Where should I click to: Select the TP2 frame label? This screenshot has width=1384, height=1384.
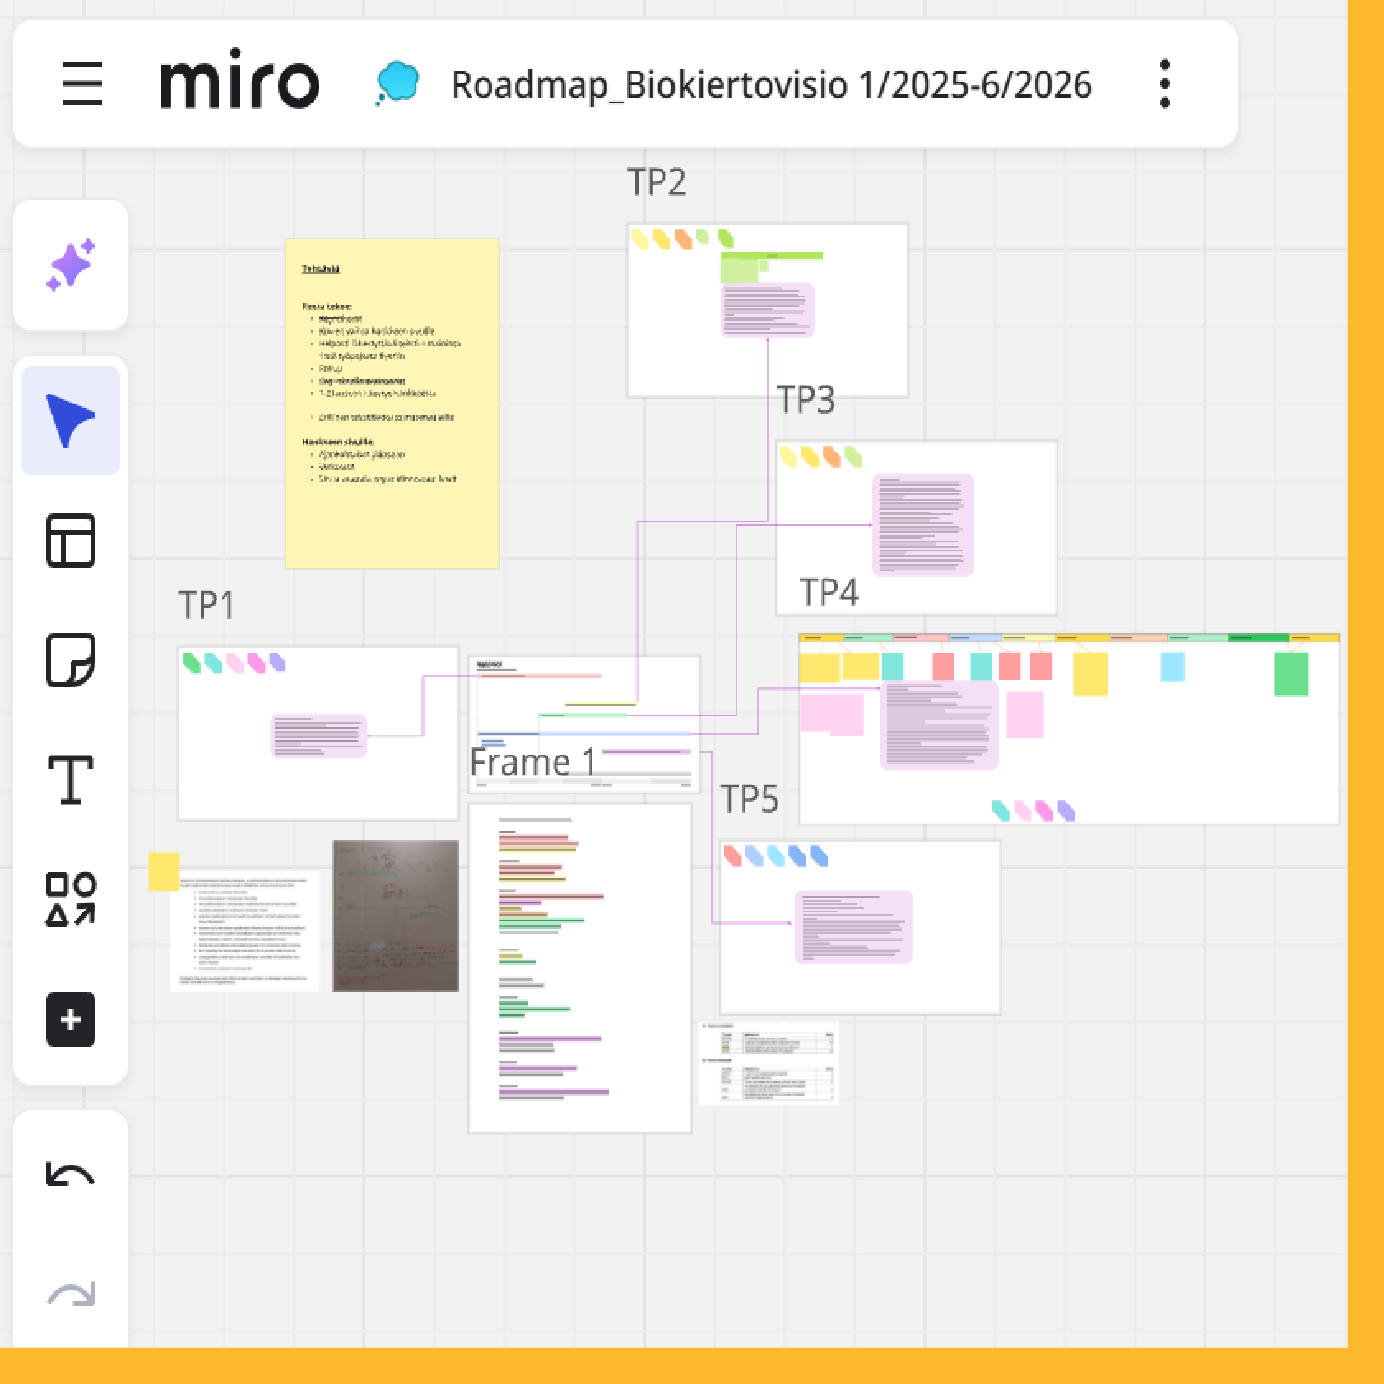tap(656, 183)
